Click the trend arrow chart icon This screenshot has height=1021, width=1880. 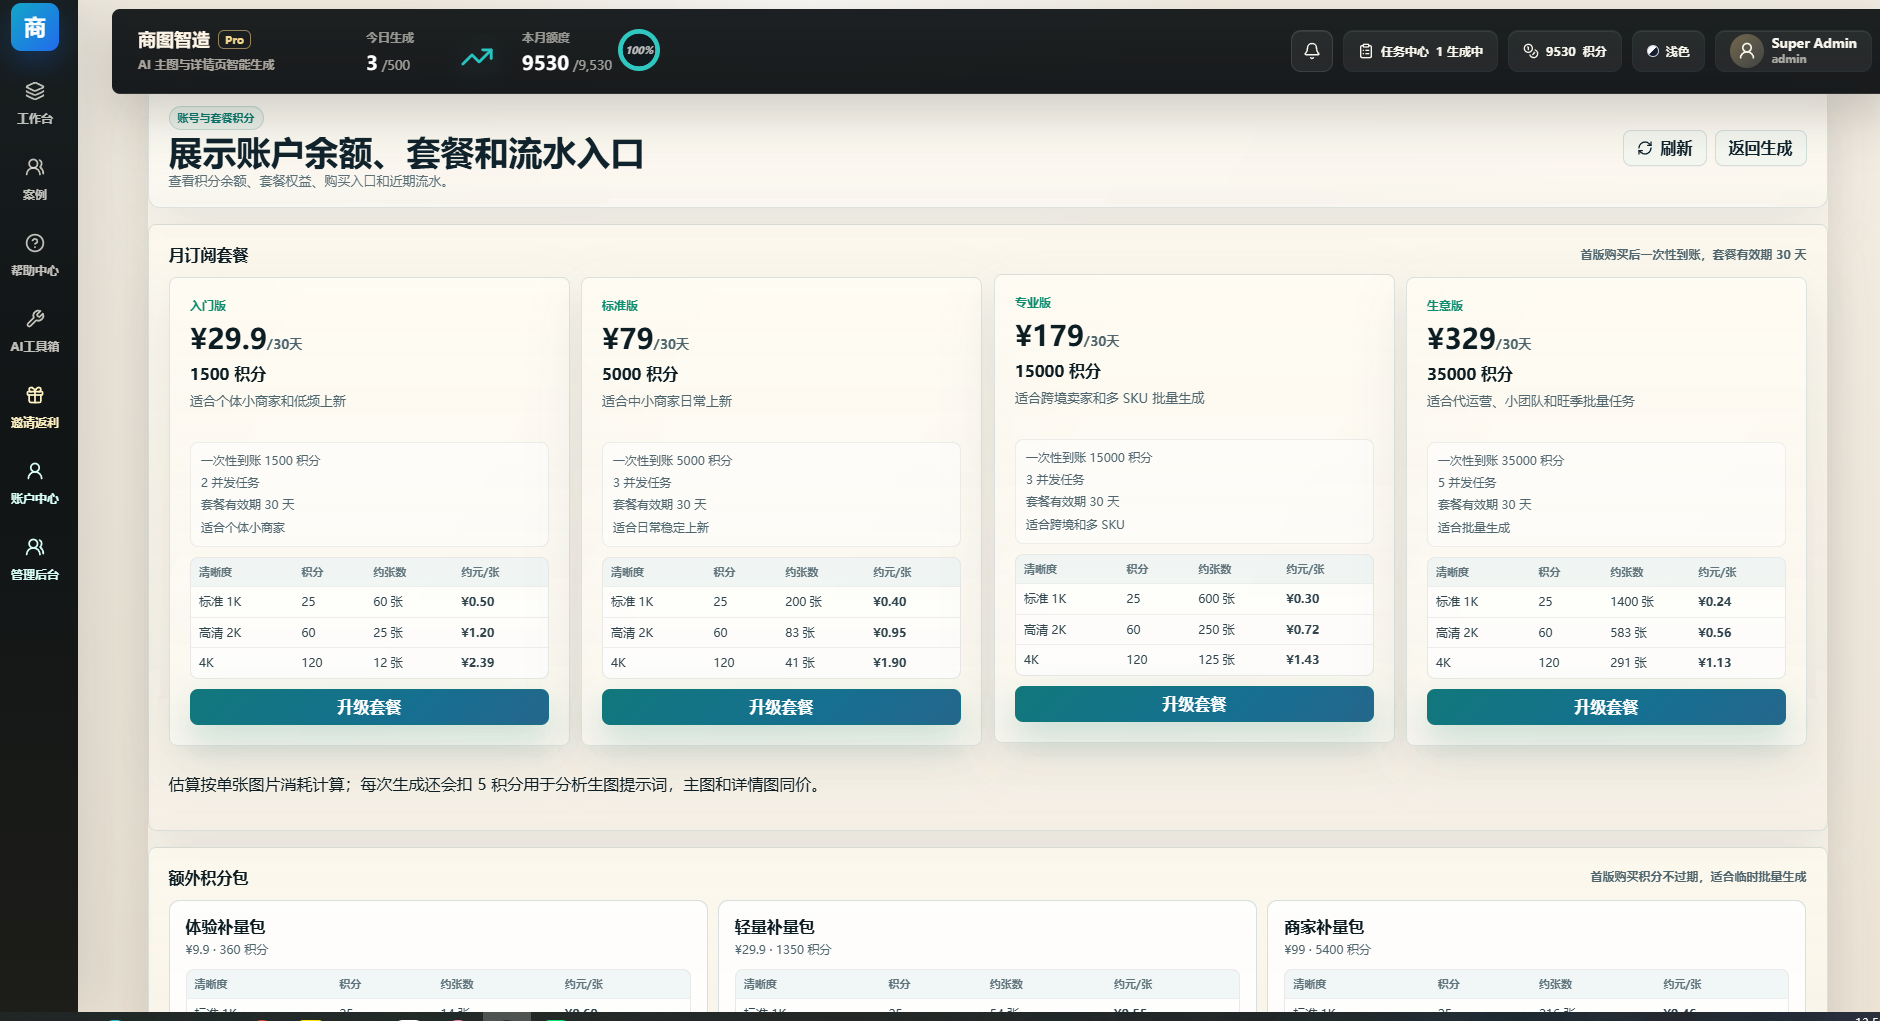pyautogui.click(x=477, y=57)
